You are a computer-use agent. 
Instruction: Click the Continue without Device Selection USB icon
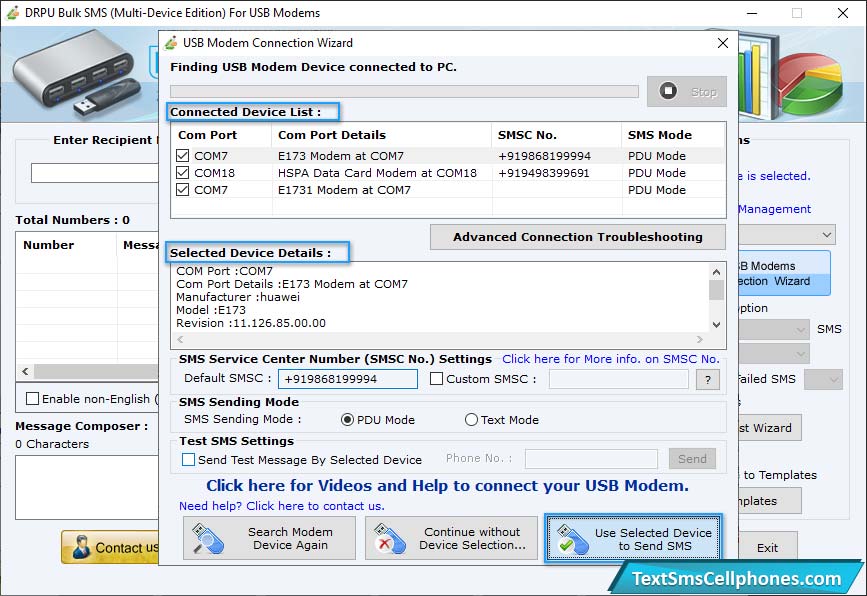[389, 539]
